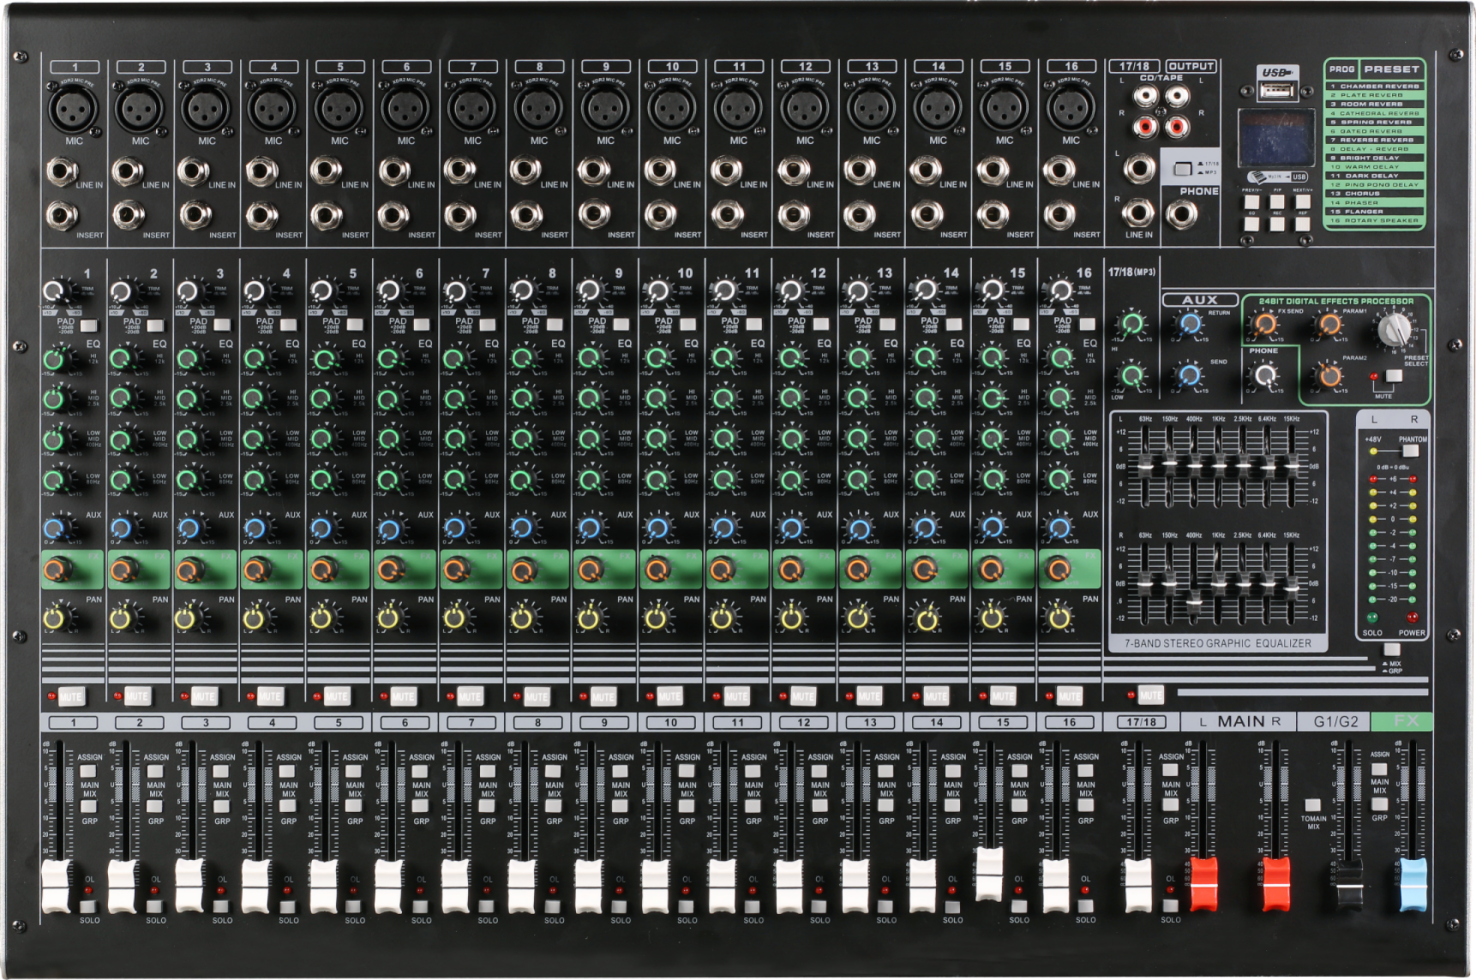Click the FX SEND orange knob
1476x980 pixels.
click(1266, 324)
